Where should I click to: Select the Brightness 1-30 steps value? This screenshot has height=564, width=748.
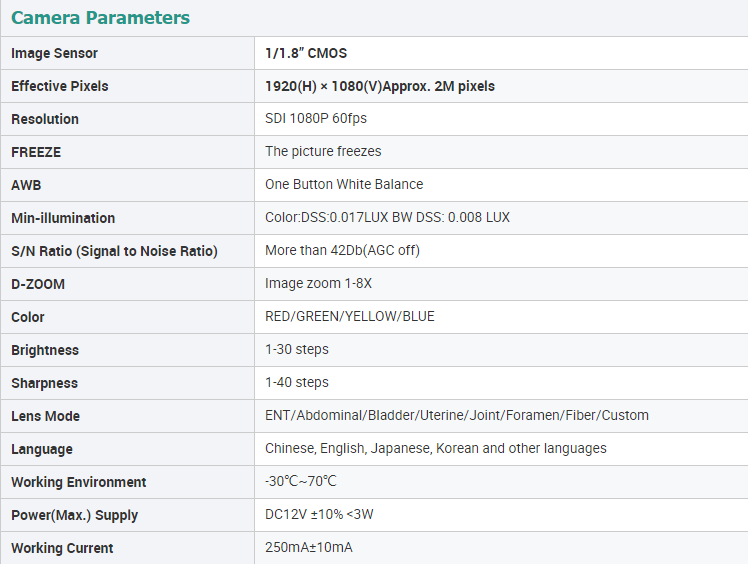pyautogui.click(x=297, y=349)
